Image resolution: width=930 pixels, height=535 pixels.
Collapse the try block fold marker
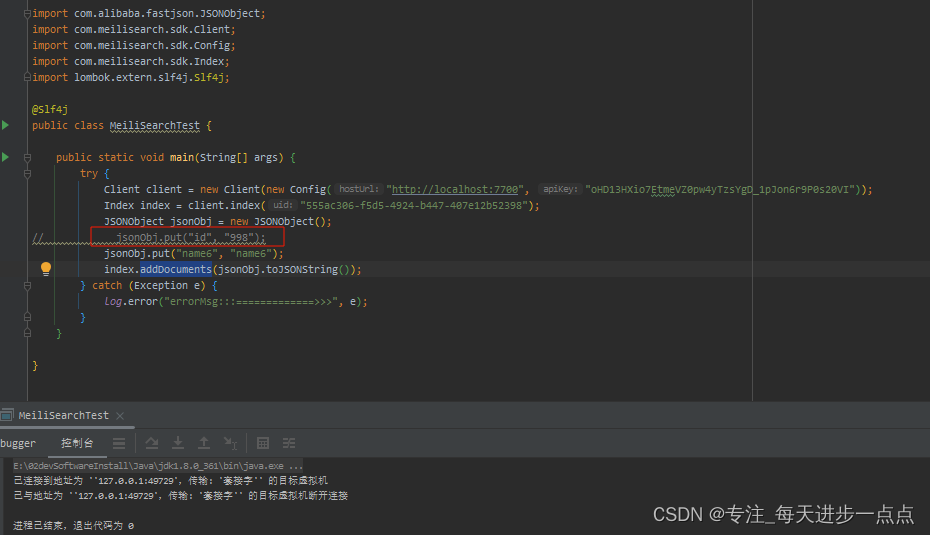(x=27, y=173)
